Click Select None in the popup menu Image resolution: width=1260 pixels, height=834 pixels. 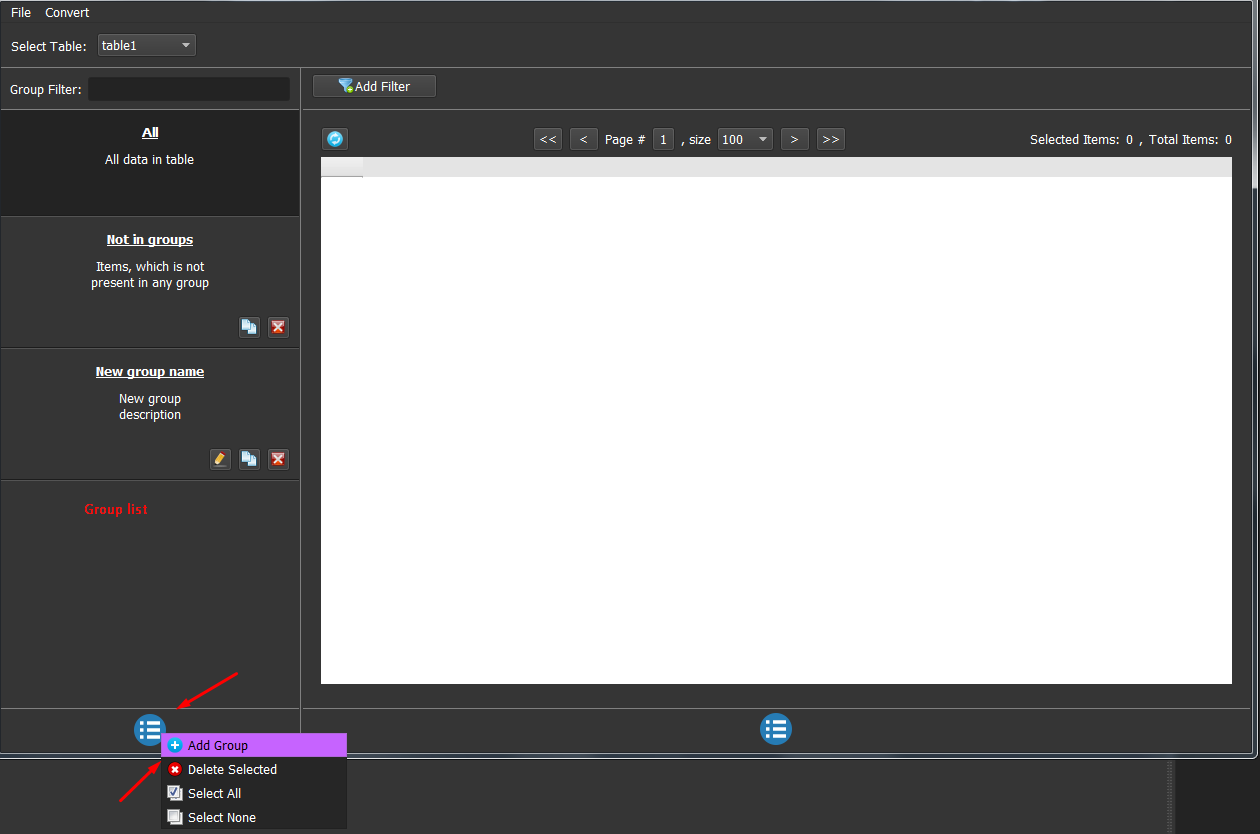pyautogui.click(x=221, y=817)
